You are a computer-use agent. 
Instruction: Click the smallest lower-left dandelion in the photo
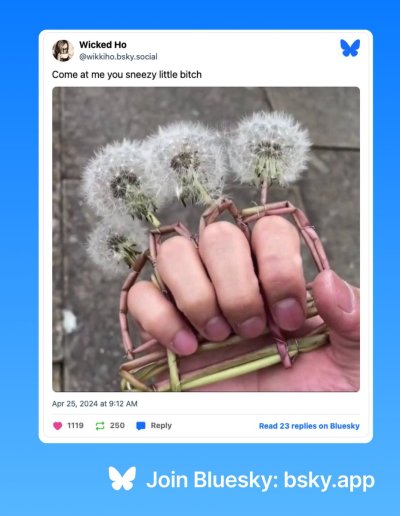click(x=113, y=244)
